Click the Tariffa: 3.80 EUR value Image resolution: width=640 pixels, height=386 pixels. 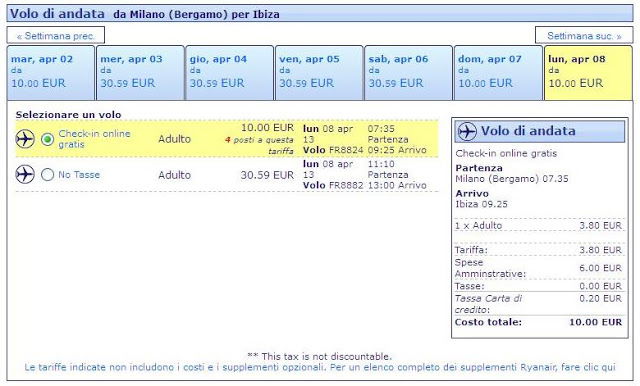pyautogui.click(x=600, y=250)
